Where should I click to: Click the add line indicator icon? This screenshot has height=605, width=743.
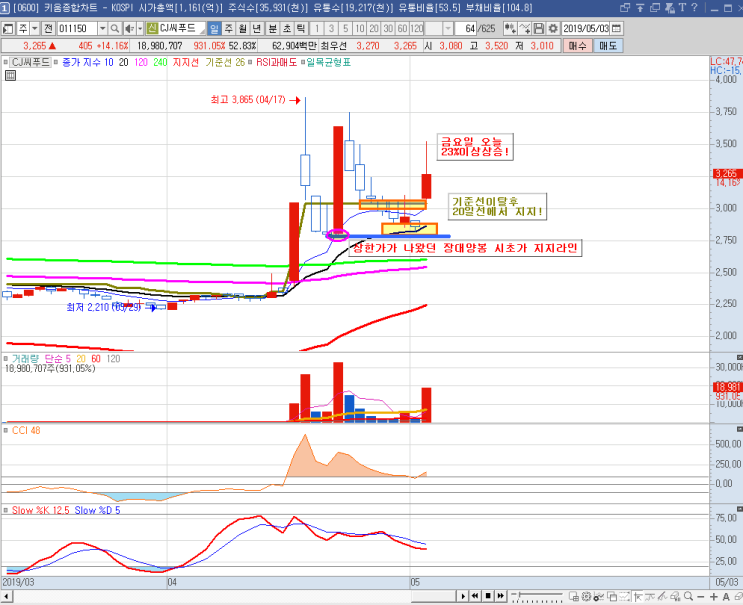[525, 29]
